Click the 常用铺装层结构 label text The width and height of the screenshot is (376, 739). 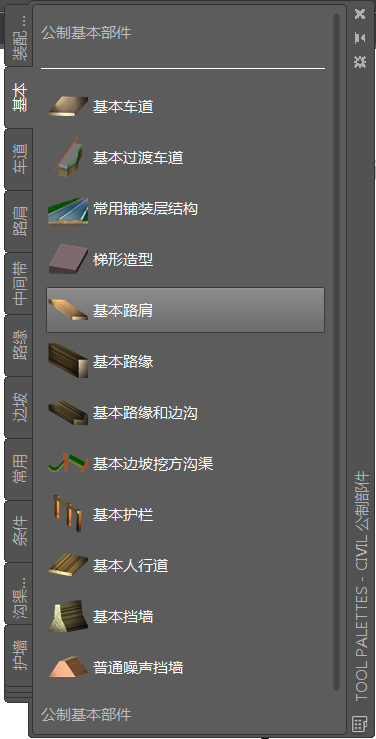(145, 208)
